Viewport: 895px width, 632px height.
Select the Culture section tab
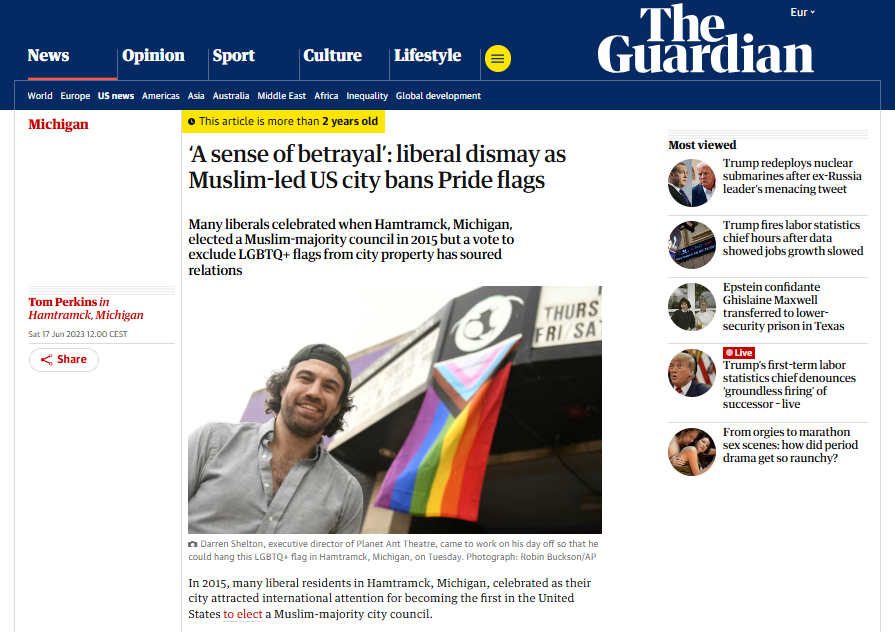pyautogui.click(x=332, y=55)
